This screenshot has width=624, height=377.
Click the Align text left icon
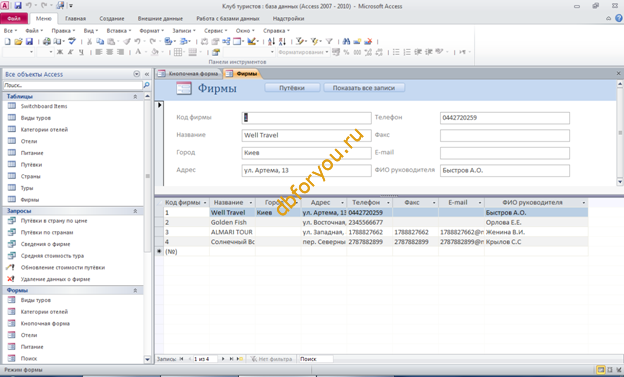tap(99, 52)
